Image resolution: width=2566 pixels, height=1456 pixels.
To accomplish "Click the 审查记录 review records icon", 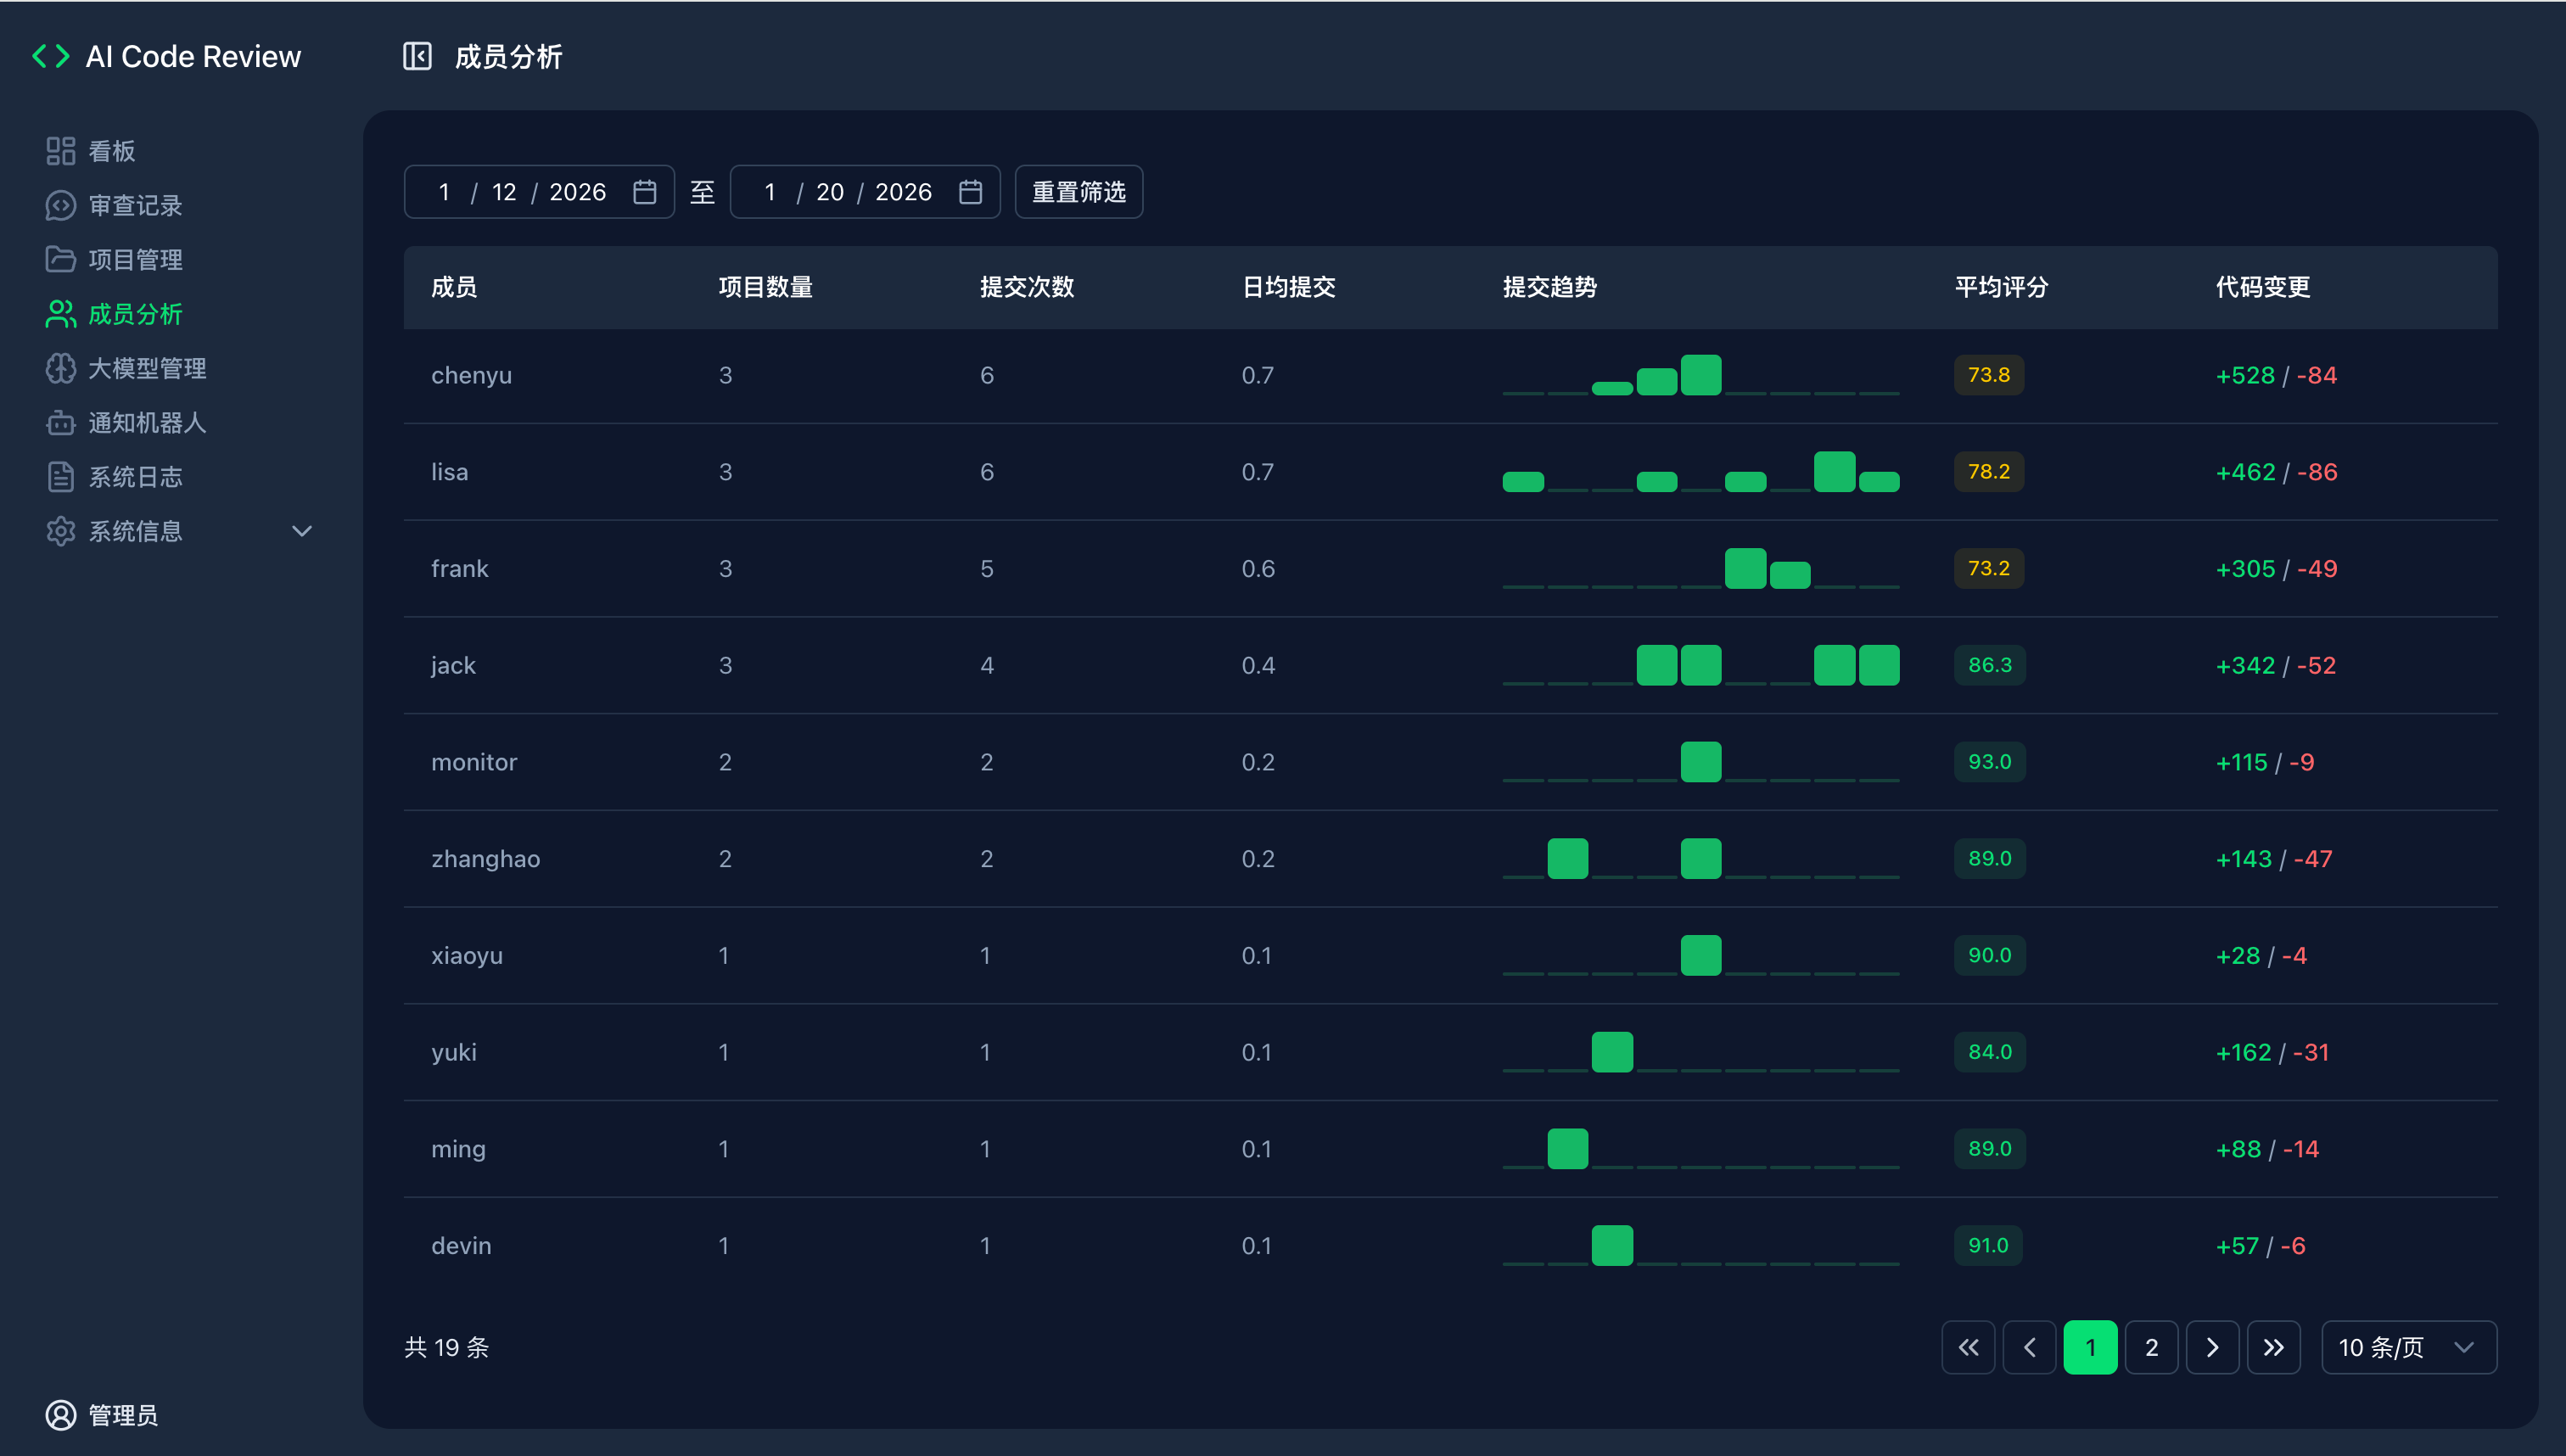I will coord(60,205).
